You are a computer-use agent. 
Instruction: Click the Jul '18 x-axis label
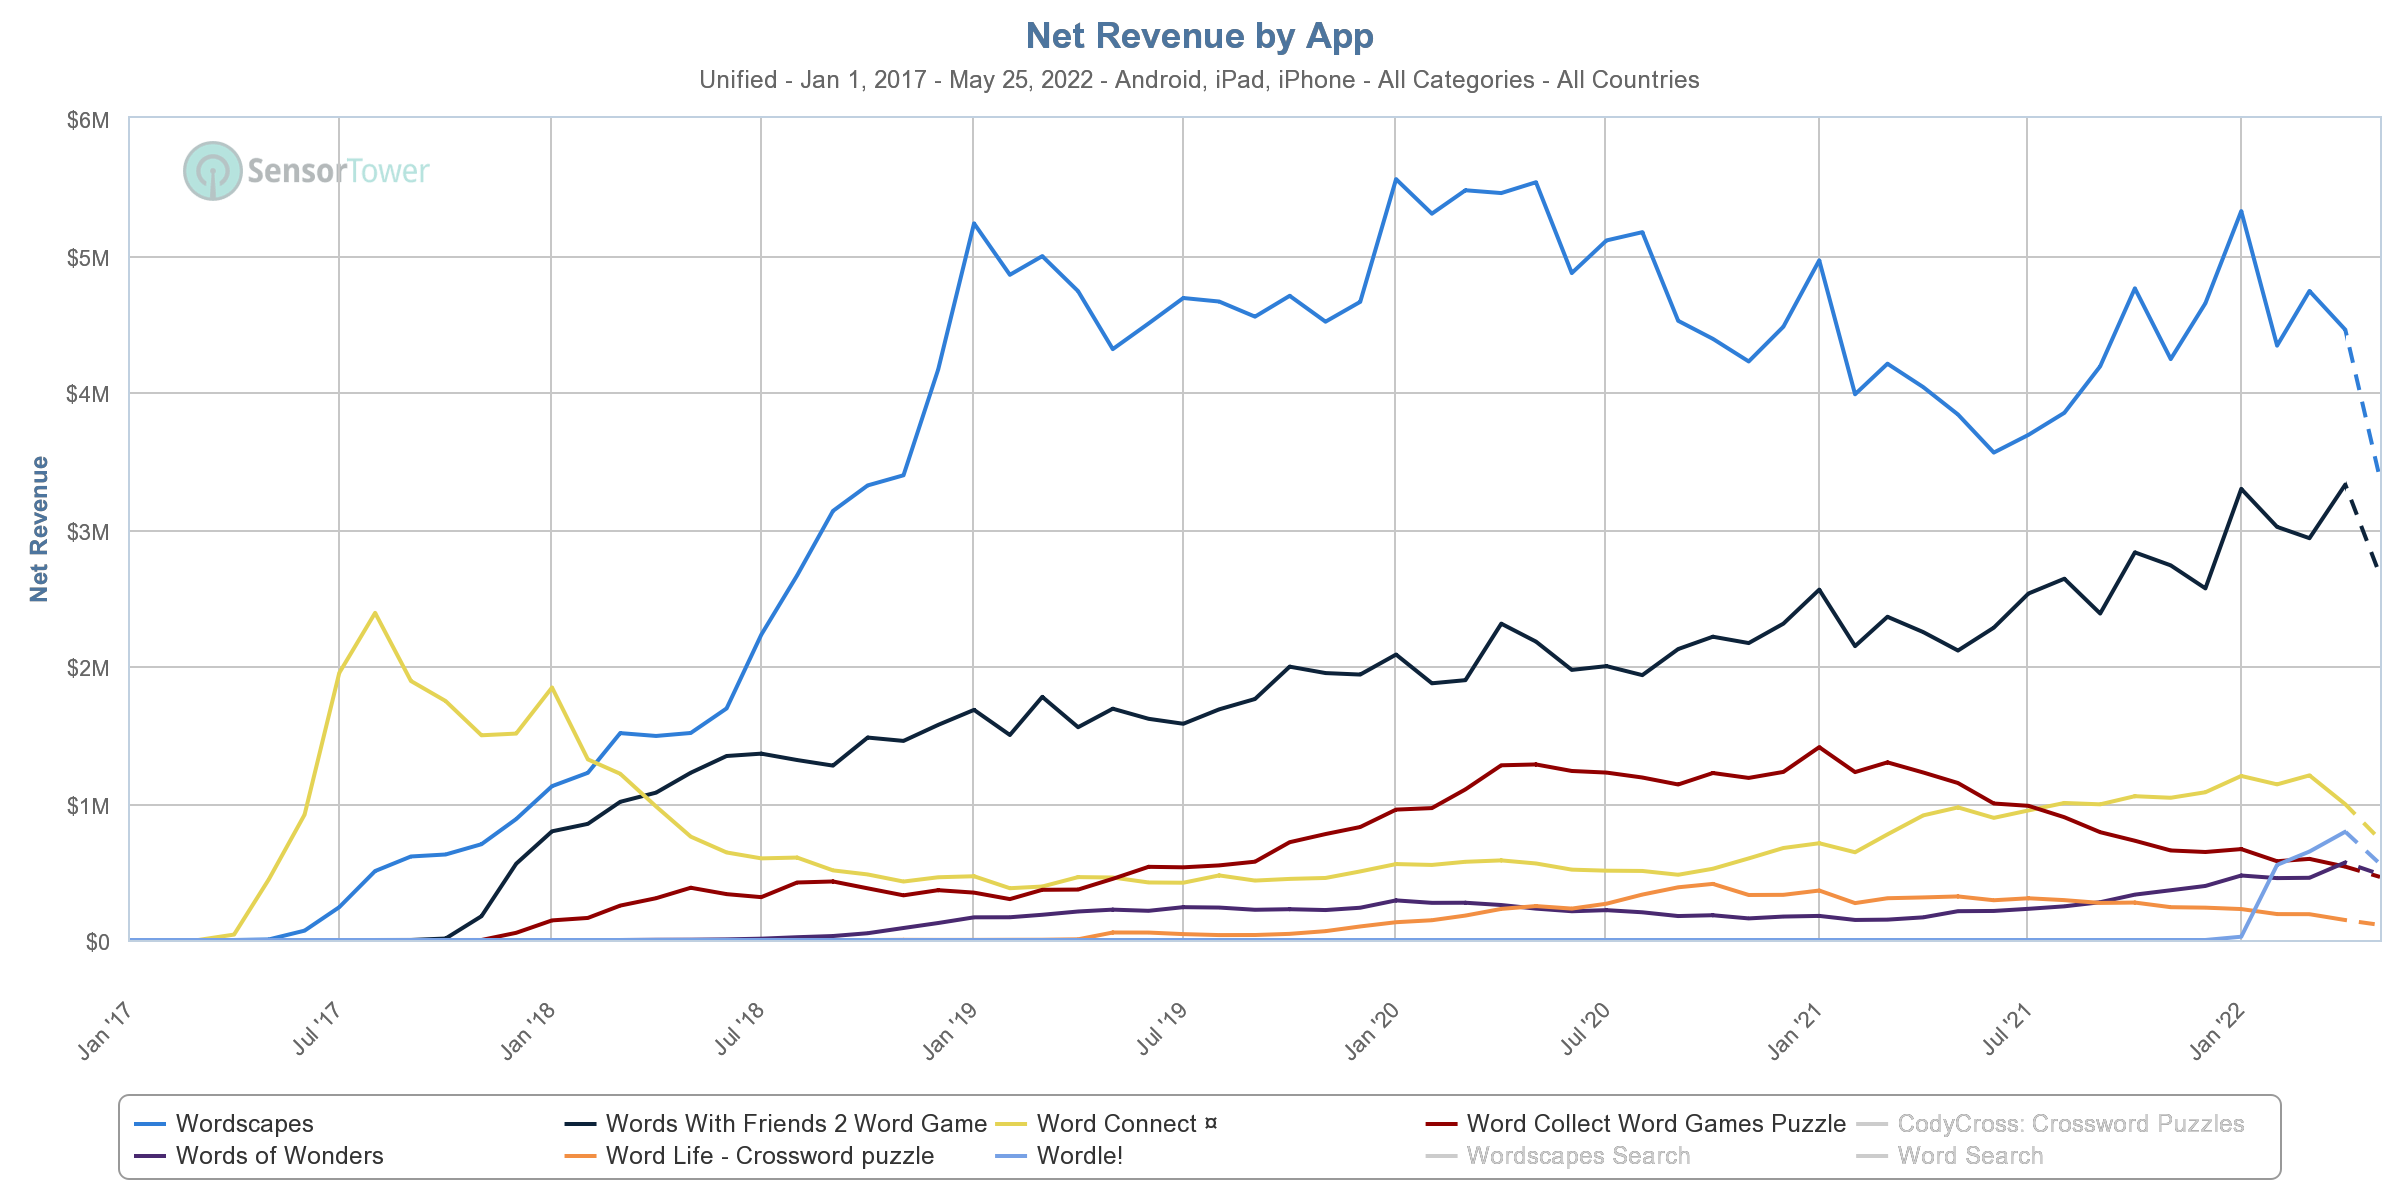pyautogui.click(x=739, y=1028)
